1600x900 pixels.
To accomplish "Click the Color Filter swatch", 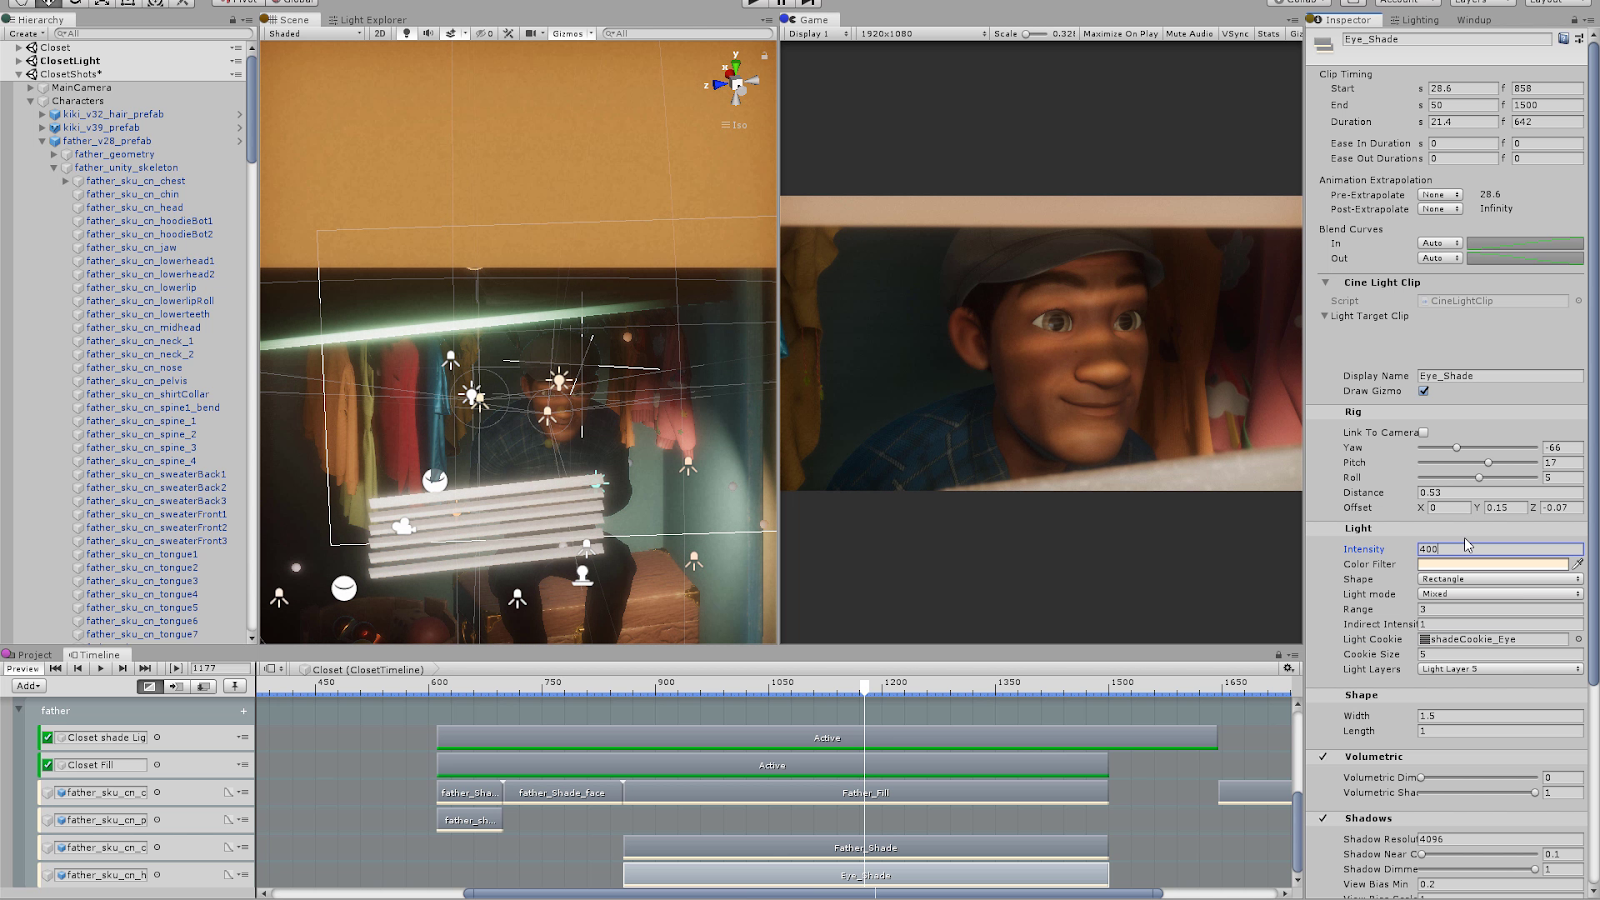I will click(x=1492, y=564).
